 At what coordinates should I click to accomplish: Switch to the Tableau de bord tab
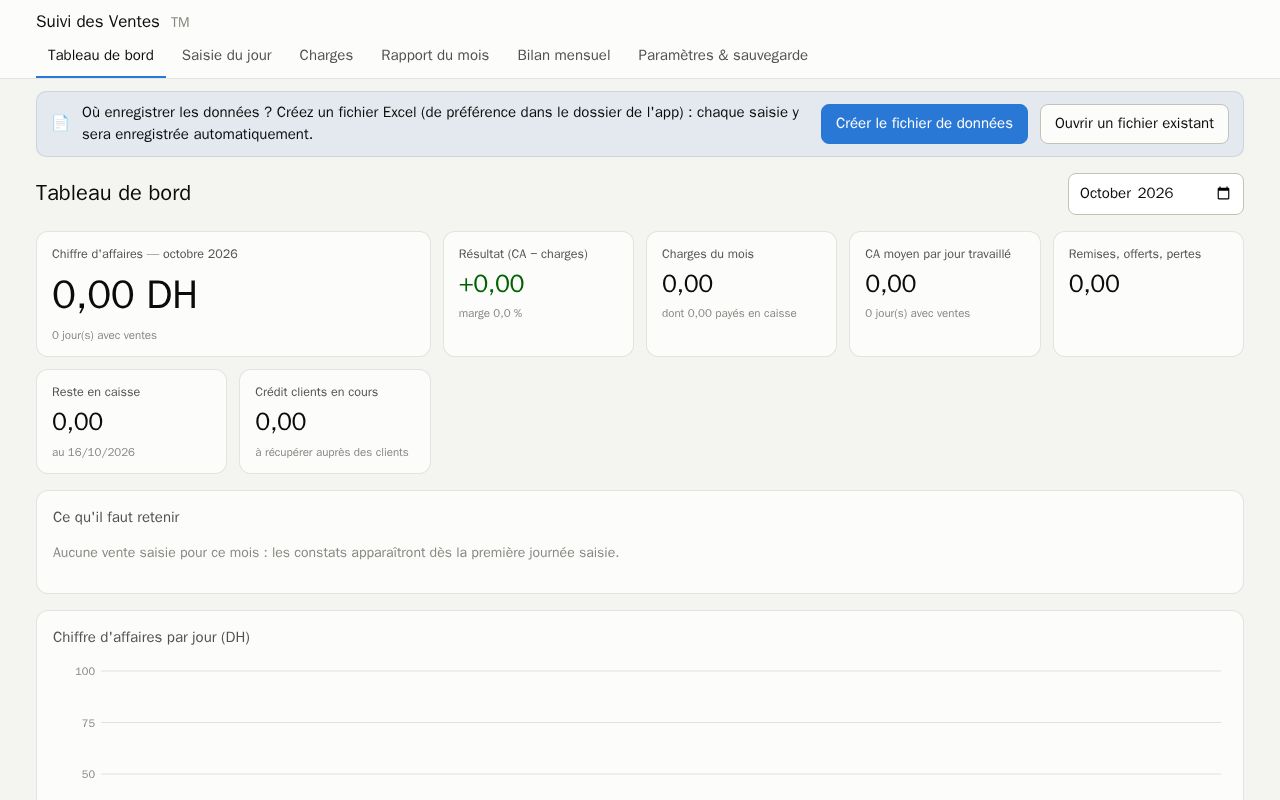point(101,56)
